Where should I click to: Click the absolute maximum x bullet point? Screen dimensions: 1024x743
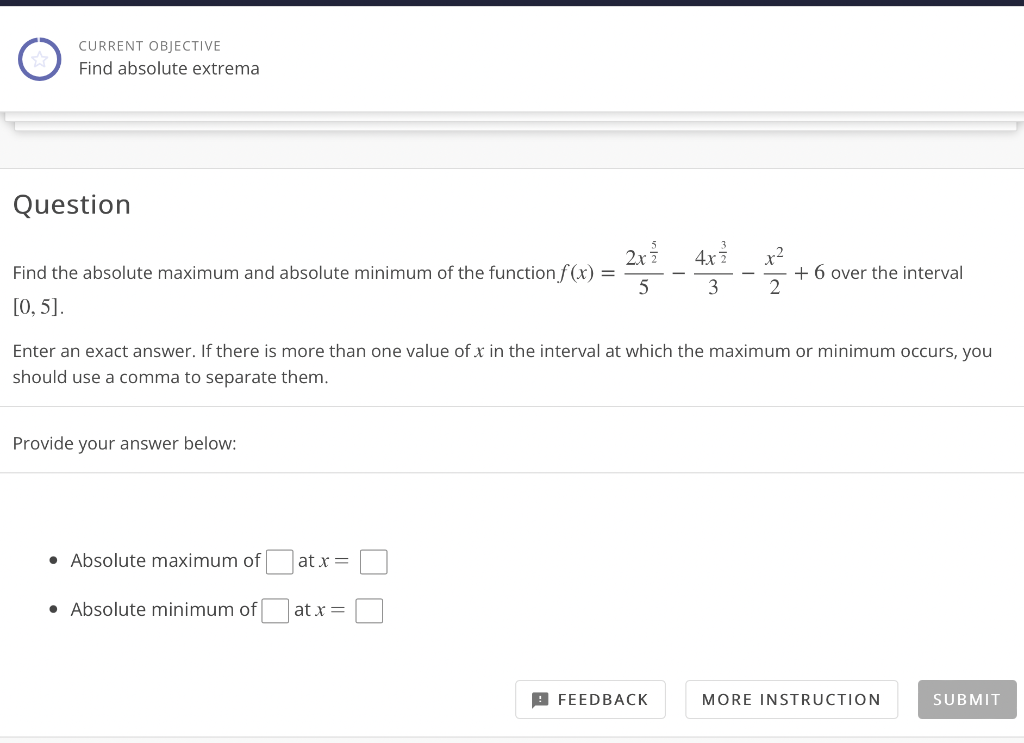click(x=53, y=560)
